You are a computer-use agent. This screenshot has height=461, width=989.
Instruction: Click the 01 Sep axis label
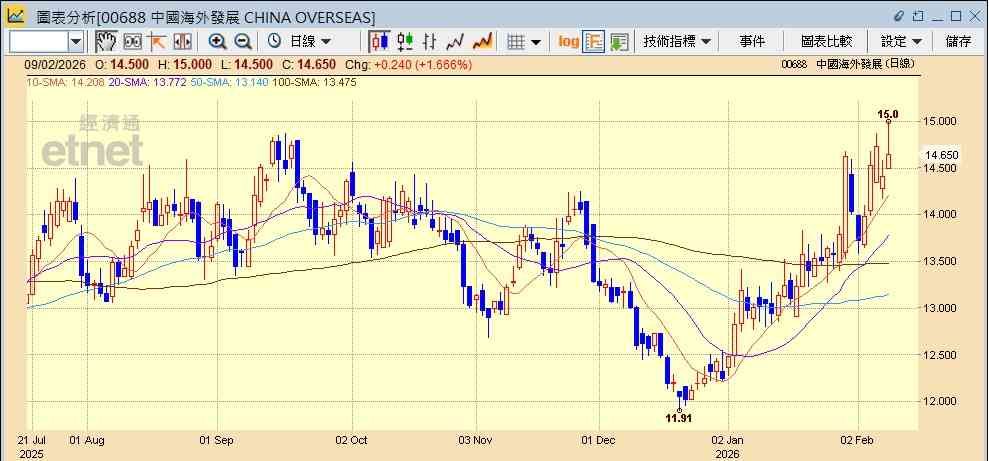click(216, 440)
